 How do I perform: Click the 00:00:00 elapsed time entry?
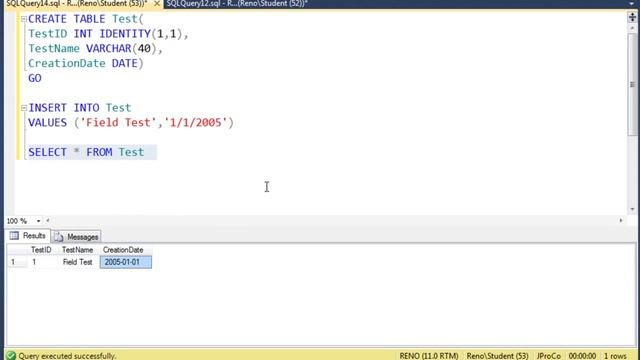tap(582, 356)
